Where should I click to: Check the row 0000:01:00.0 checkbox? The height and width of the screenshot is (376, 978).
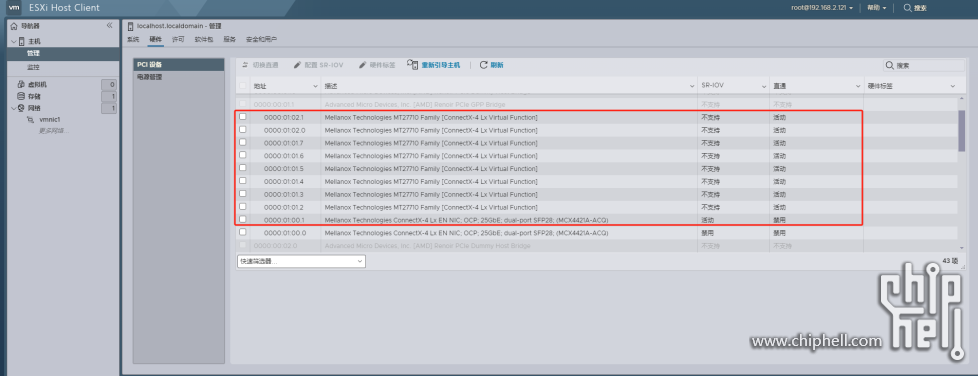pyautogui.click(x=243, y=232)
